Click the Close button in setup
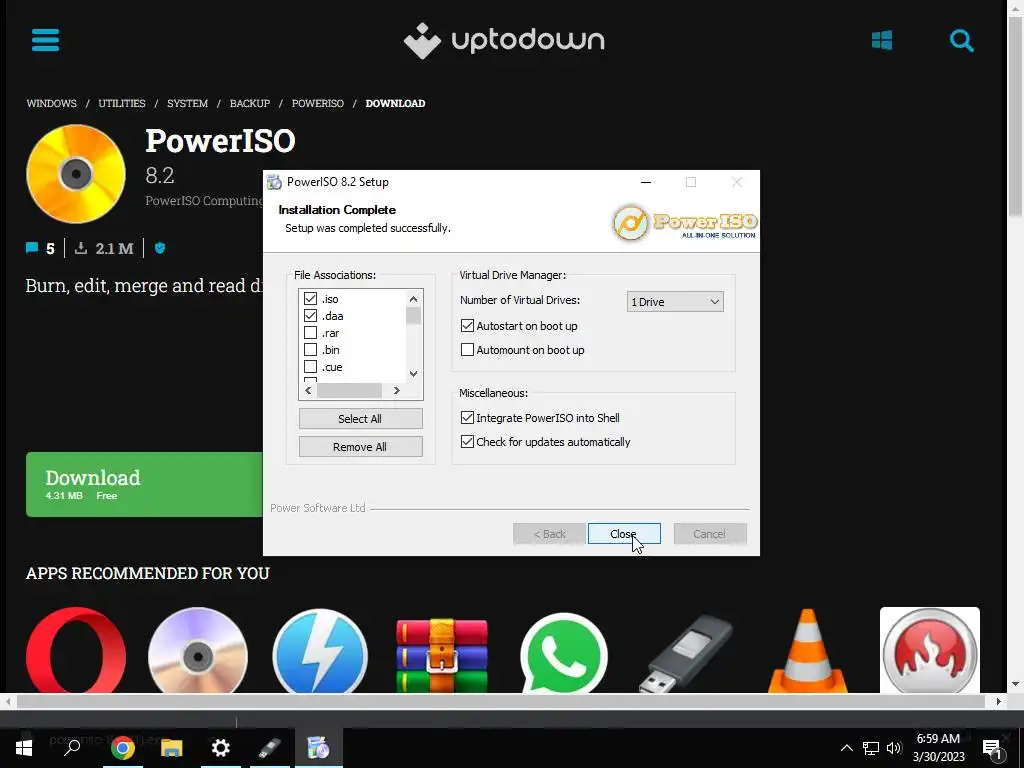1024x768 pixels. (x=624, y=534)
